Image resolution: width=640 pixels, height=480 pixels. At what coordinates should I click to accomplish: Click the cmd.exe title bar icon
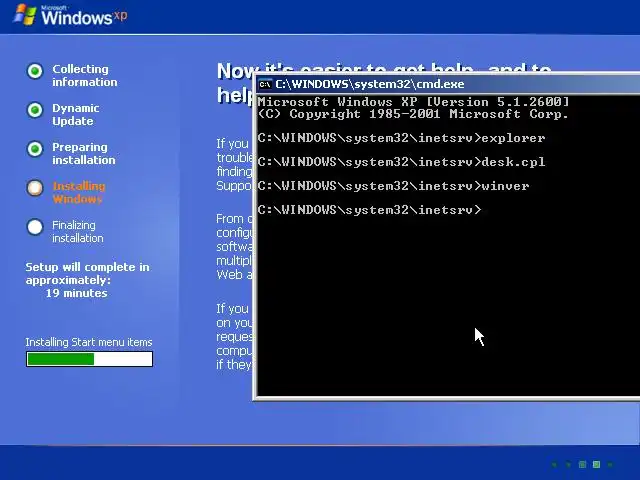(x=265, y=84)
